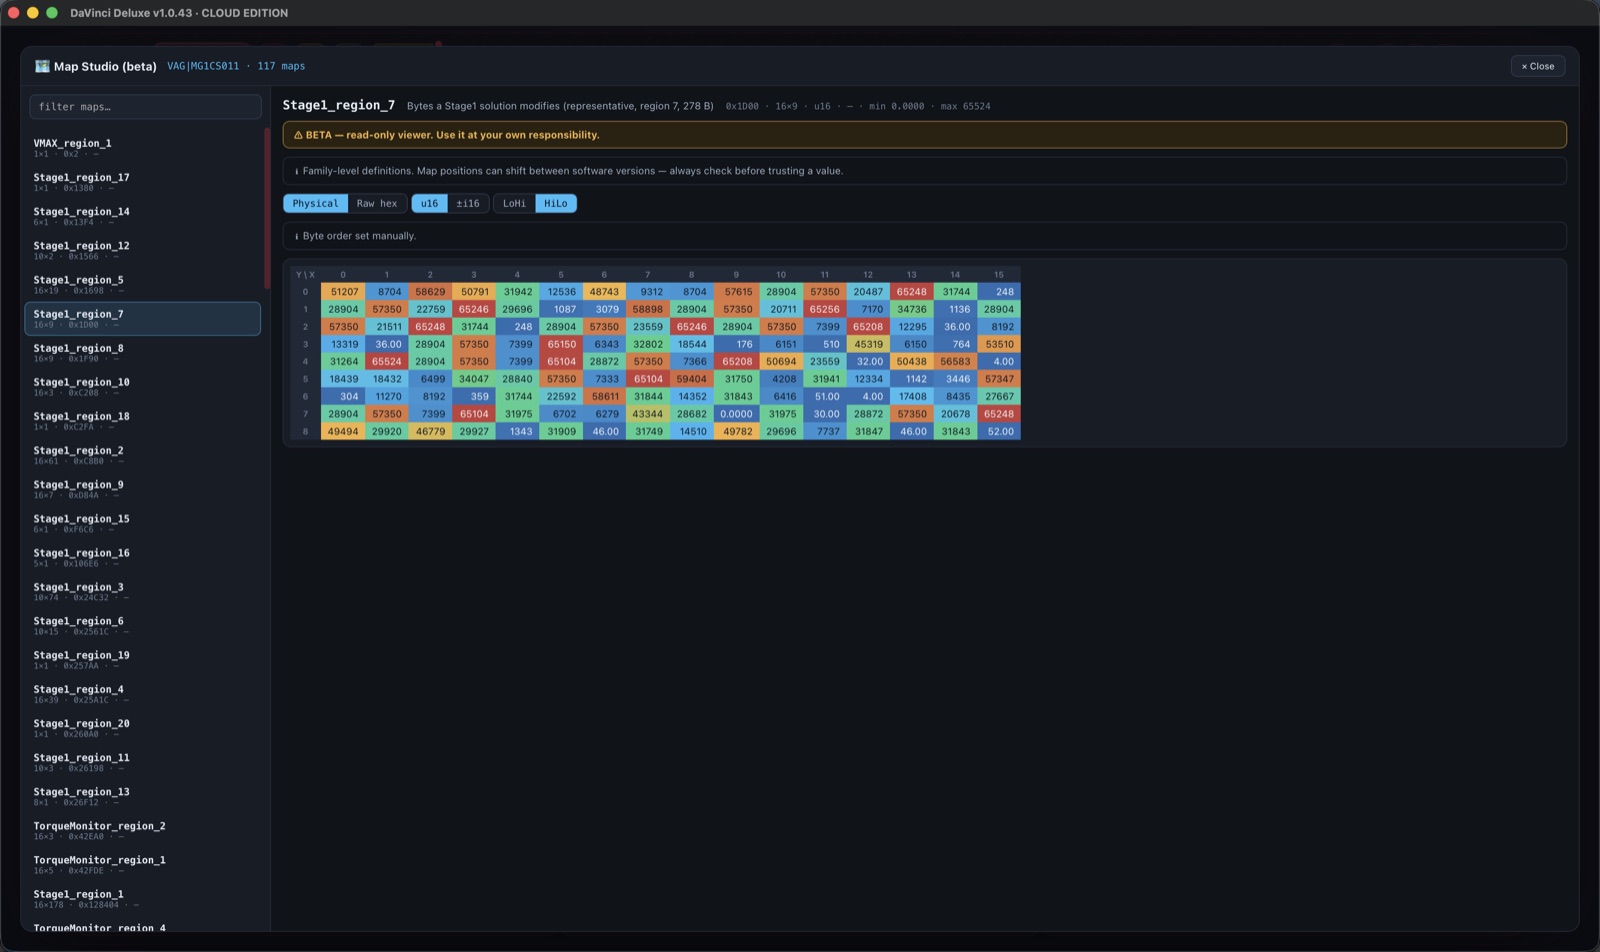
Task: Click the map list scrollbar
Action: tap(267, 208)
